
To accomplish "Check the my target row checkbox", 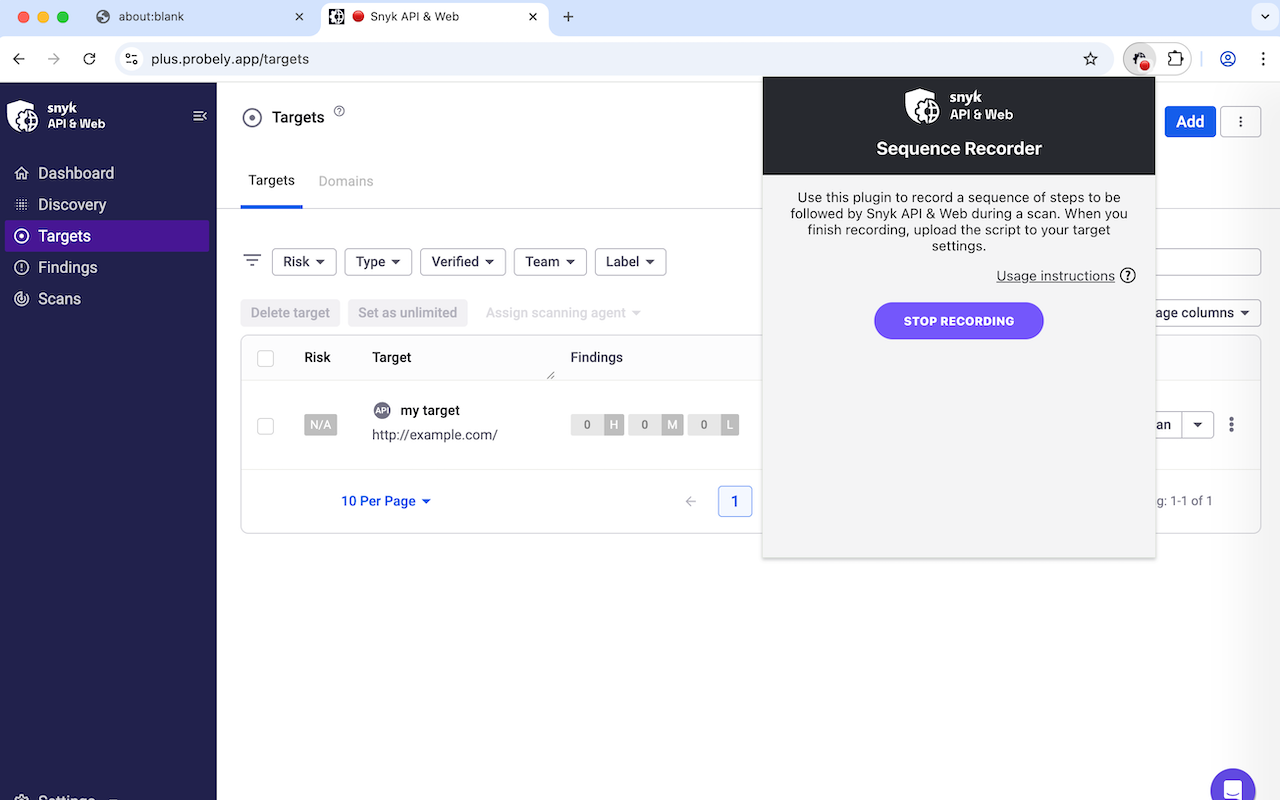I will 265,426.
